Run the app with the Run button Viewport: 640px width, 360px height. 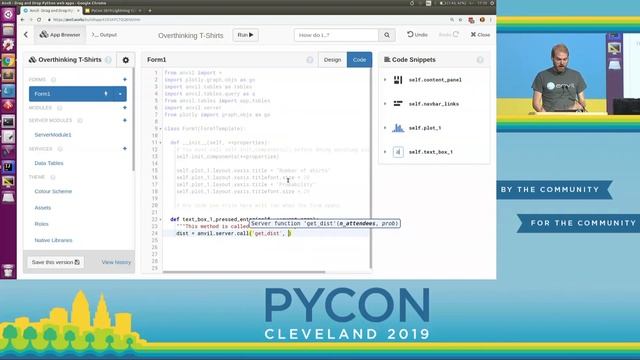click(x=245, y=35)
